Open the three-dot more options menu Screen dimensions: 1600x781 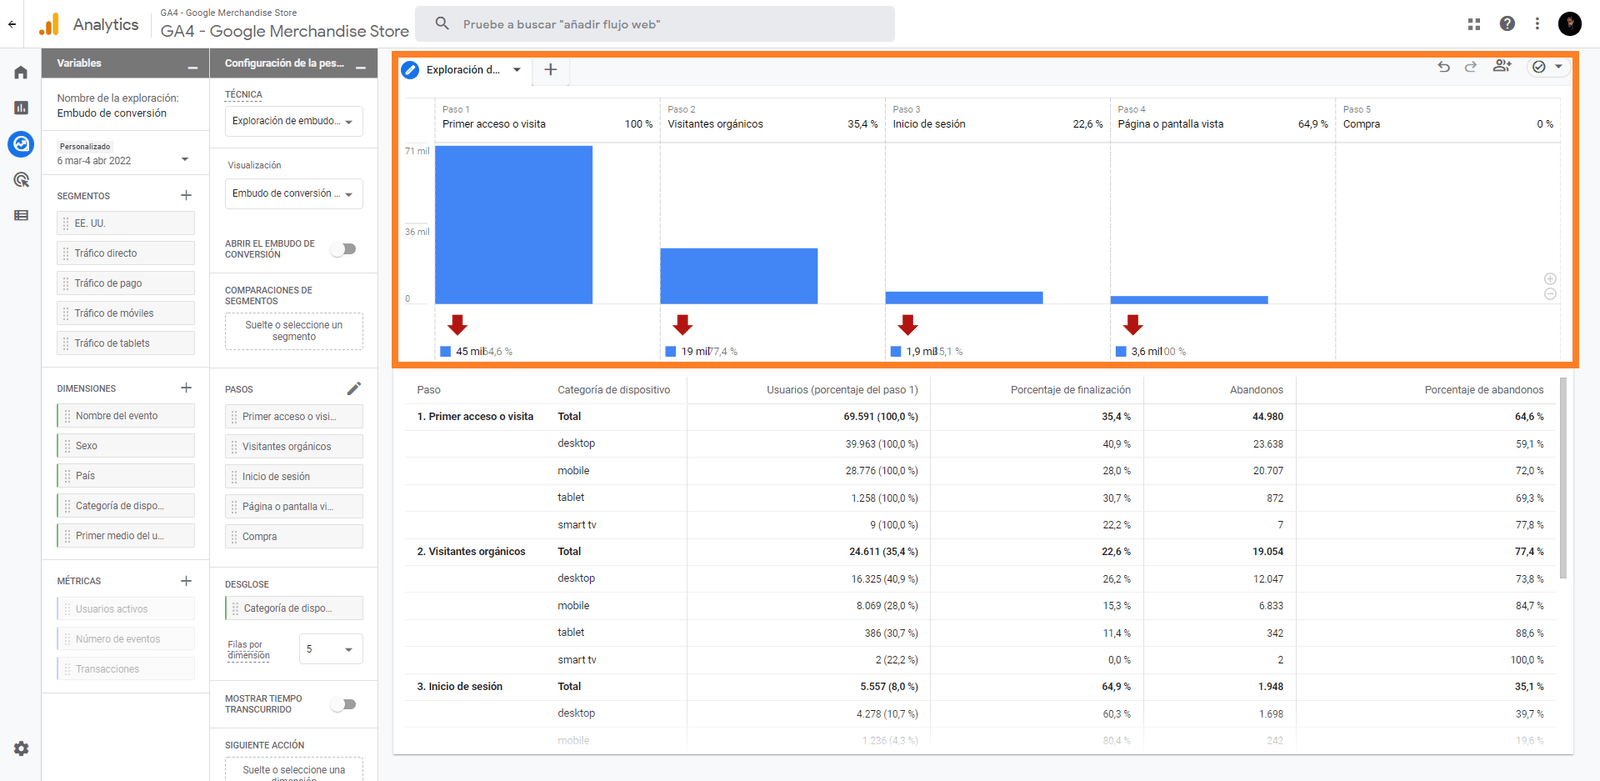coord(1537,24)
